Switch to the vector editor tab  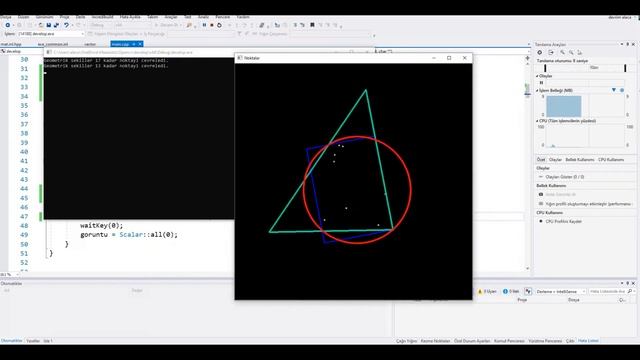tap(90, 44)
